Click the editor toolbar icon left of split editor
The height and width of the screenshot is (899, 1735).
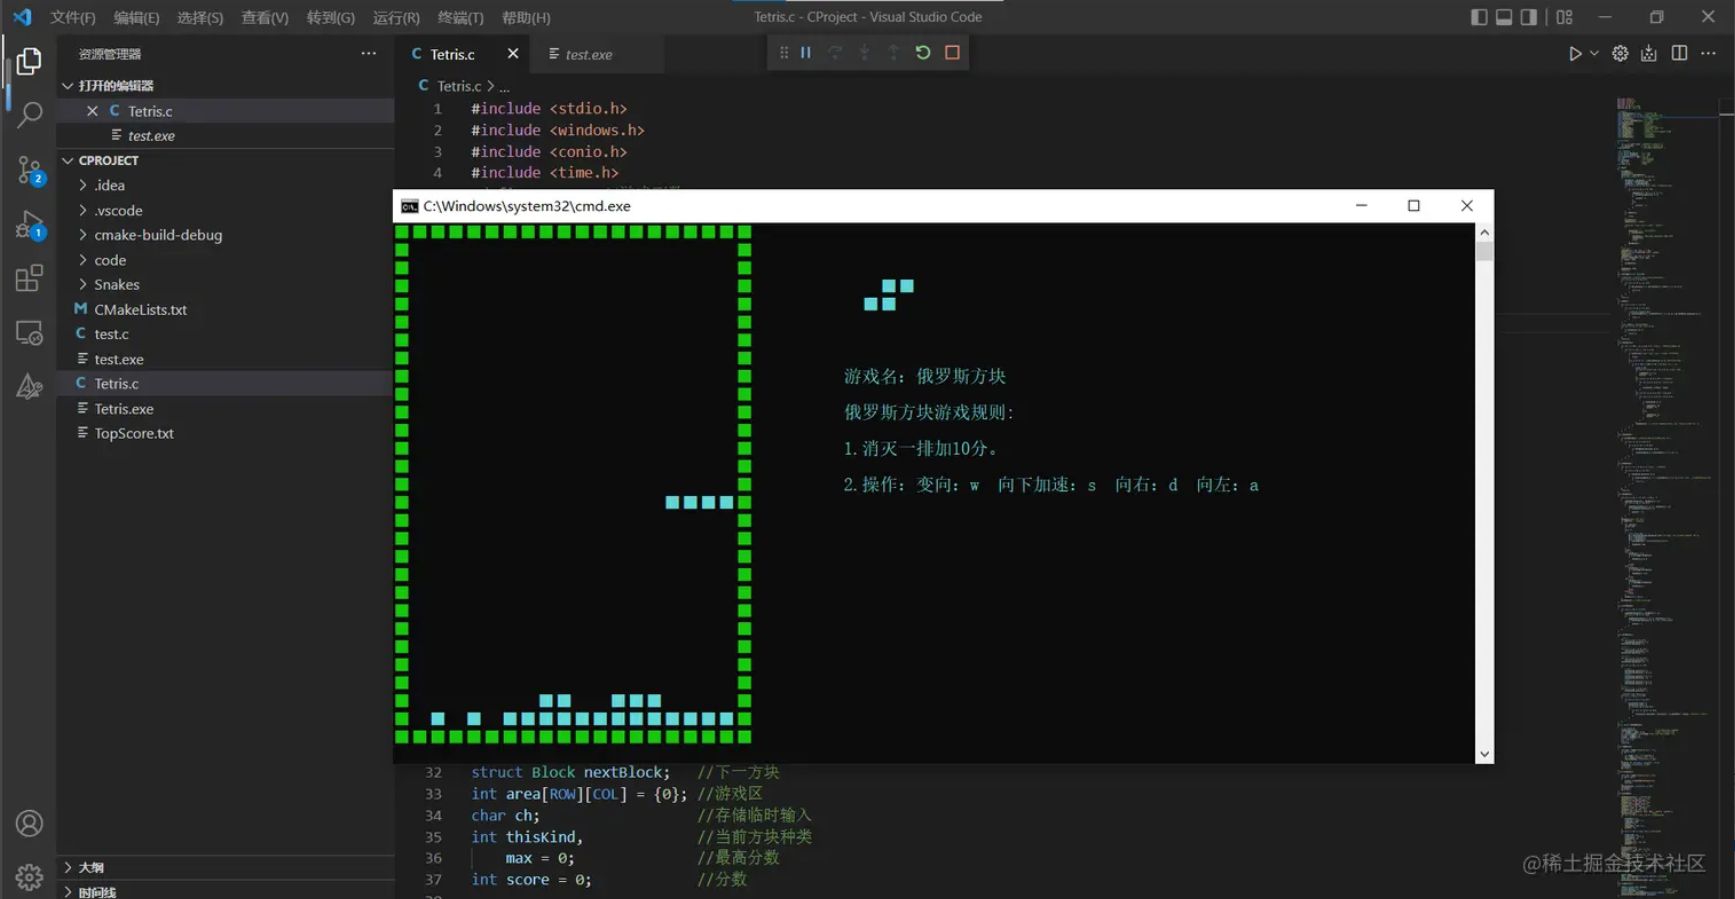(x=1649, y=54)
